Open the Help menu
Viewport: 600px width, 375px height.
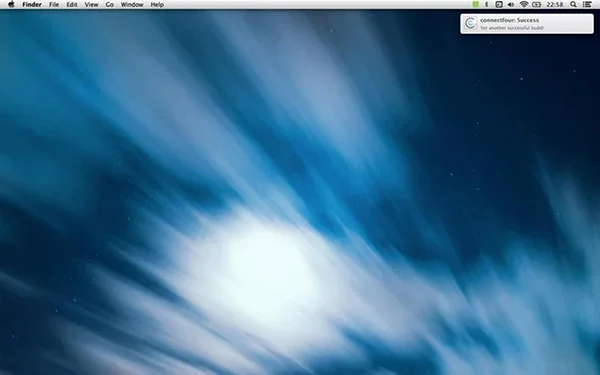click(157, 5)
